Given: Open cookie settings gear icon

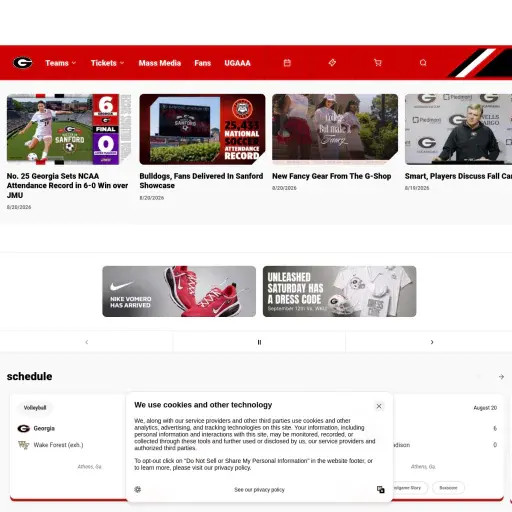Looking at the screenshot, I should click(x=138, y=489).
